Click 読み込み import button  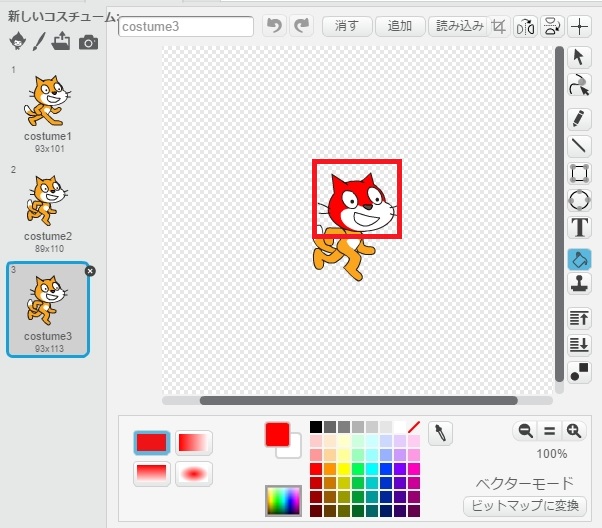click(459, 26)
